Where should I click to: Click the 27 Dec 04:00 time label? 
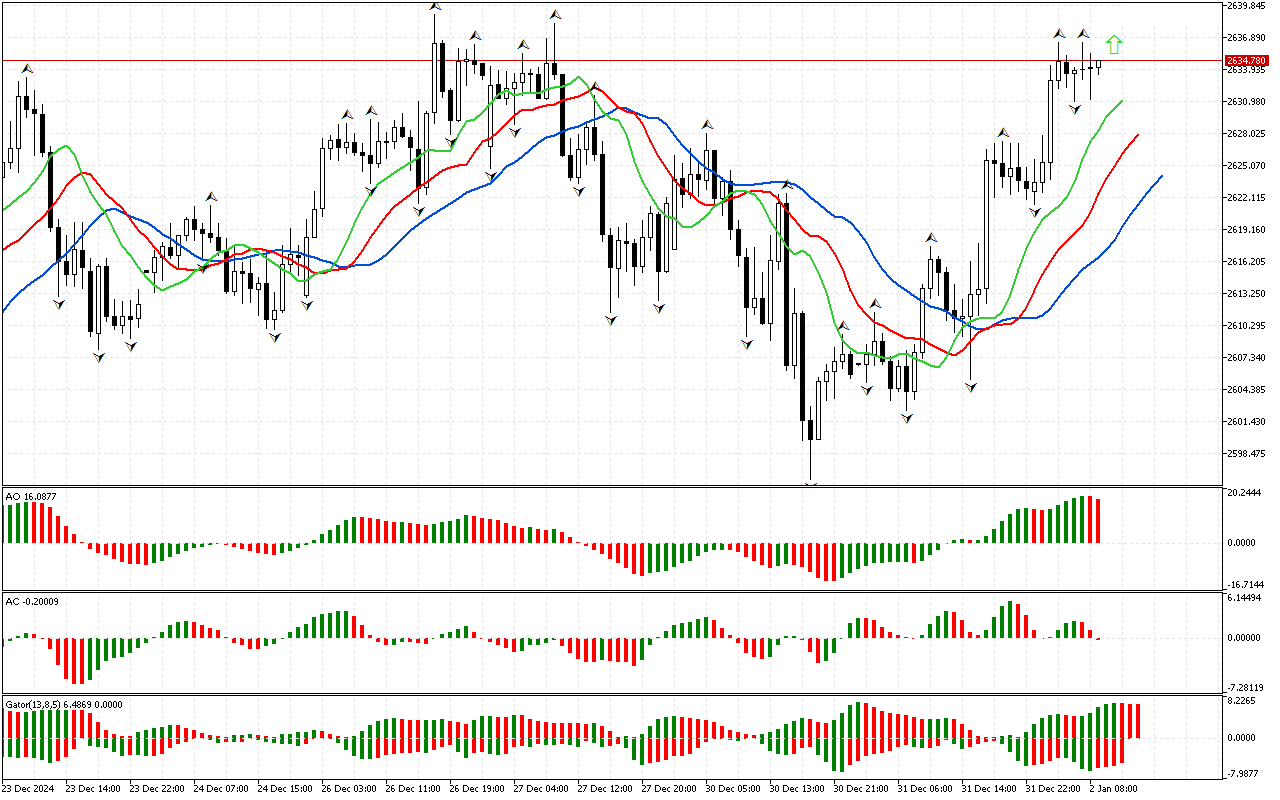point(542,789)
